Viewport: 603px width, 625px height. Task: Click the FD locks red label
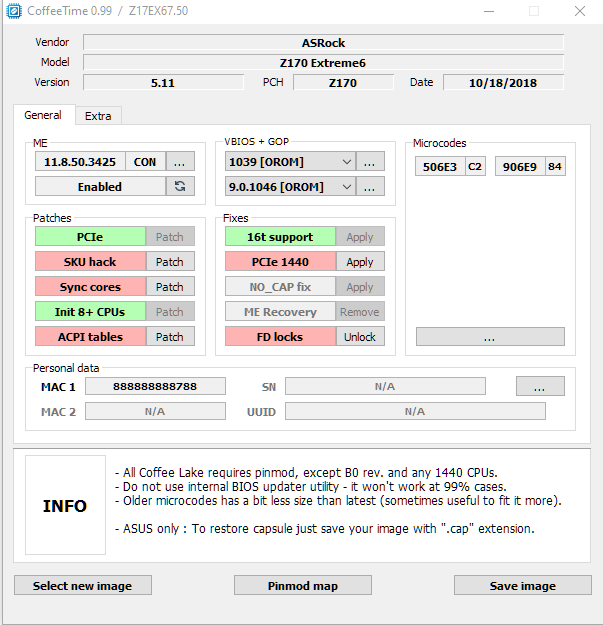[280, 337]
